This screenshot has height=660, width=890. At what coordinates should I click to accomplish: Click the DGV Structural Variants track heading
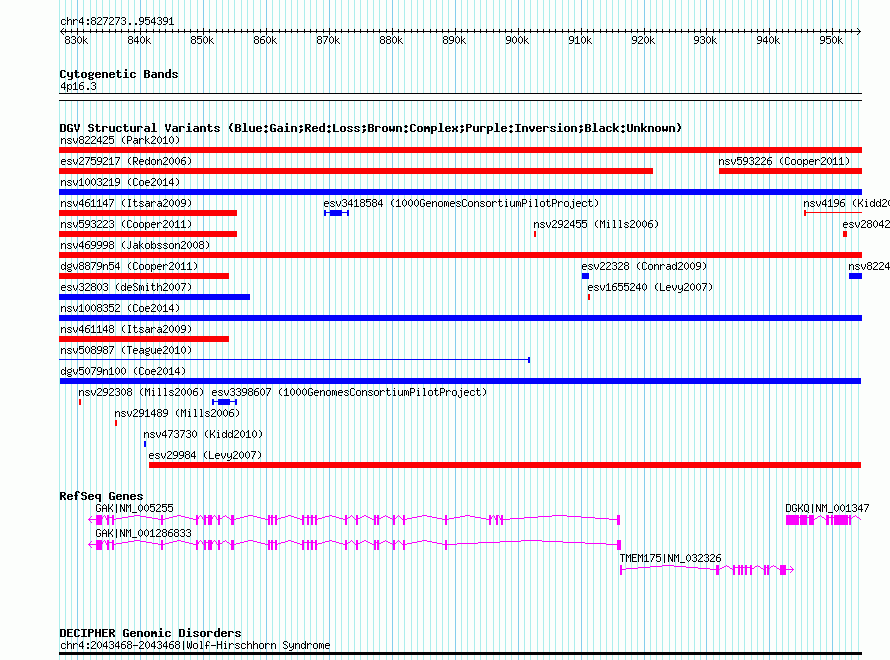point(370,128)
